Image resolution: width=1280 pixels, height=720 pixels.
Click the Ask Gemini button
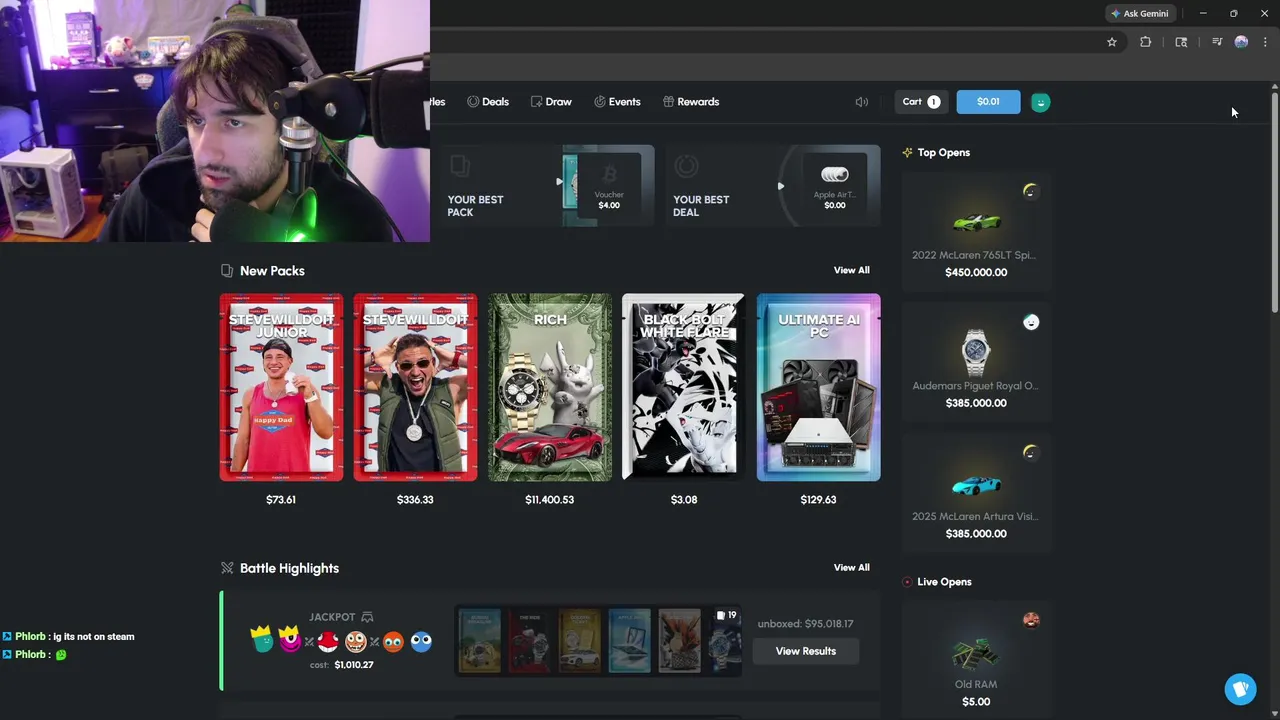tap(1139, 13)
